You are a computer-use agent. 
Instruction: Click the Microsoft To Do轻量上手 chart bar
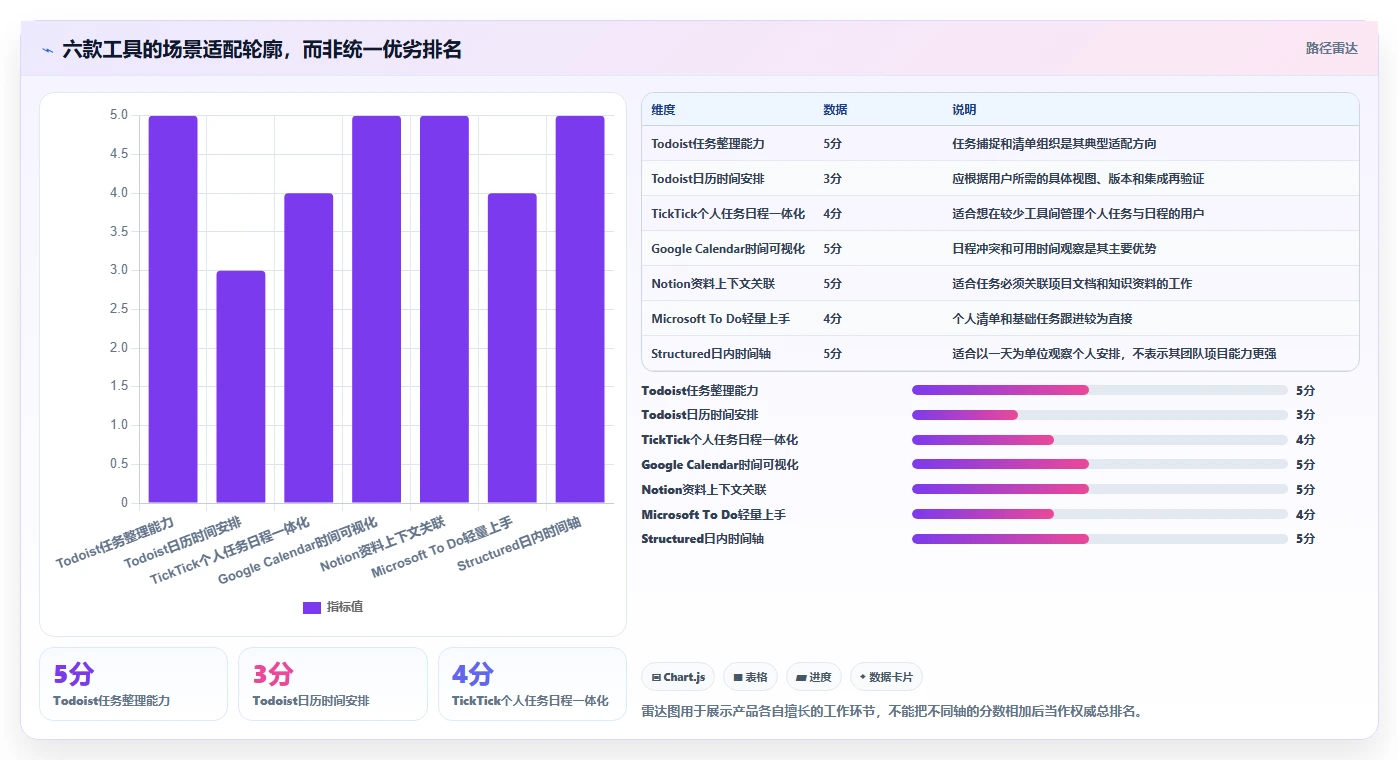coord(512,348)
